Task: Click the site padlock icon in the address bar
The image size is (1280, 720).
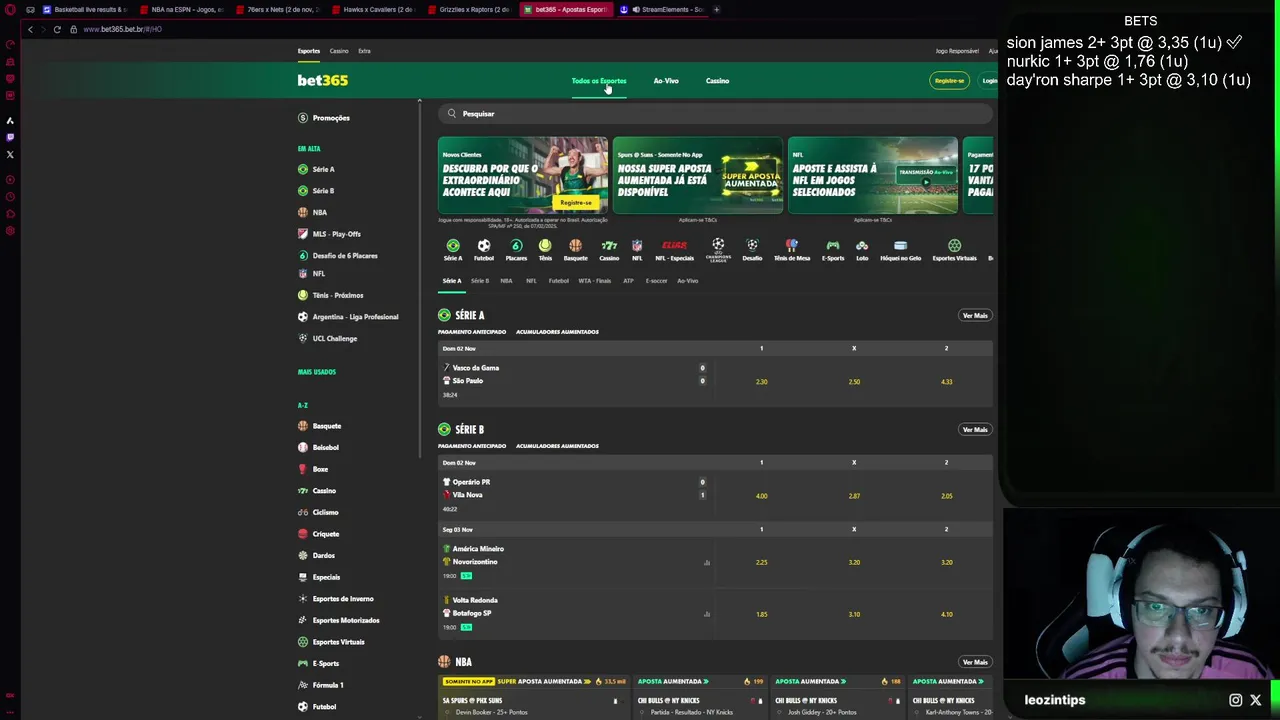Action: (x=73, y=29)
